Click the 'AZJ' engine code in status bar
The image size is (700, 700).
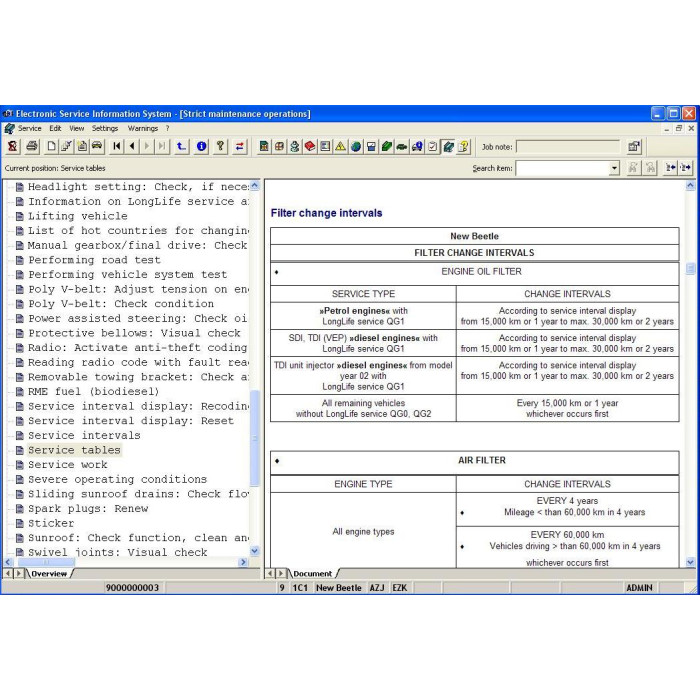[x=377, y=588]
